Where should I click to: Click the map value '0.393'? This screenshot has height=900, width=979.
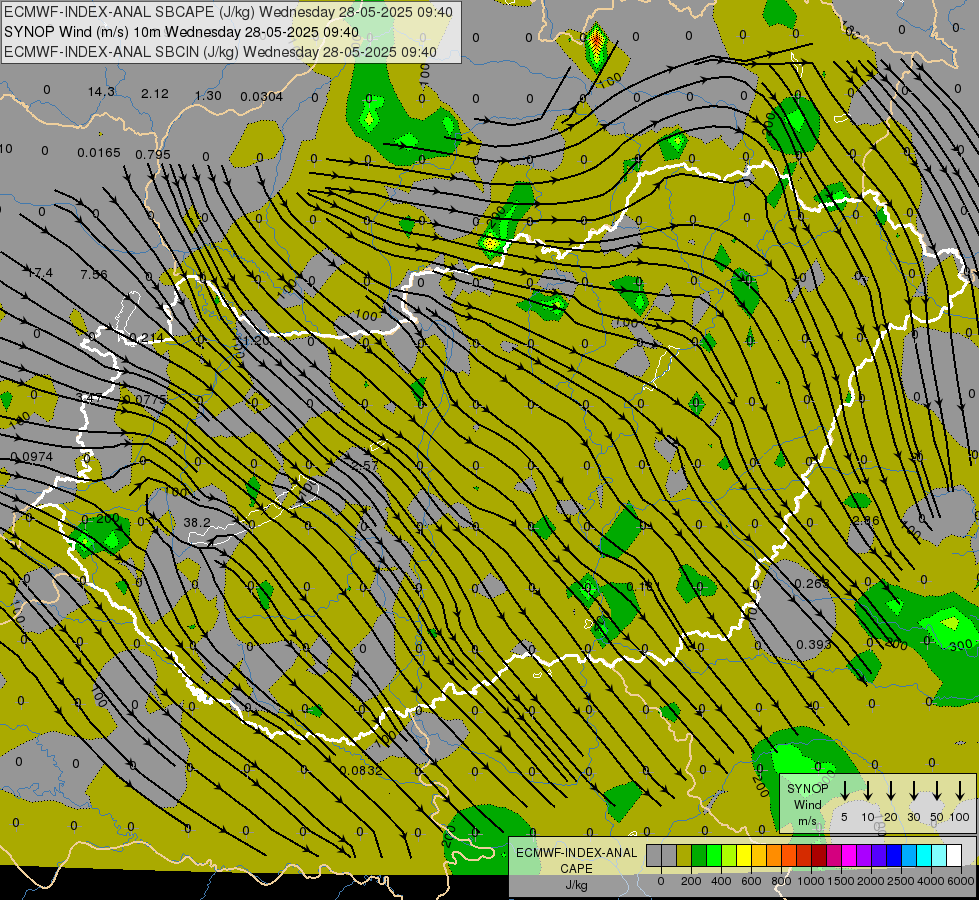814,645
